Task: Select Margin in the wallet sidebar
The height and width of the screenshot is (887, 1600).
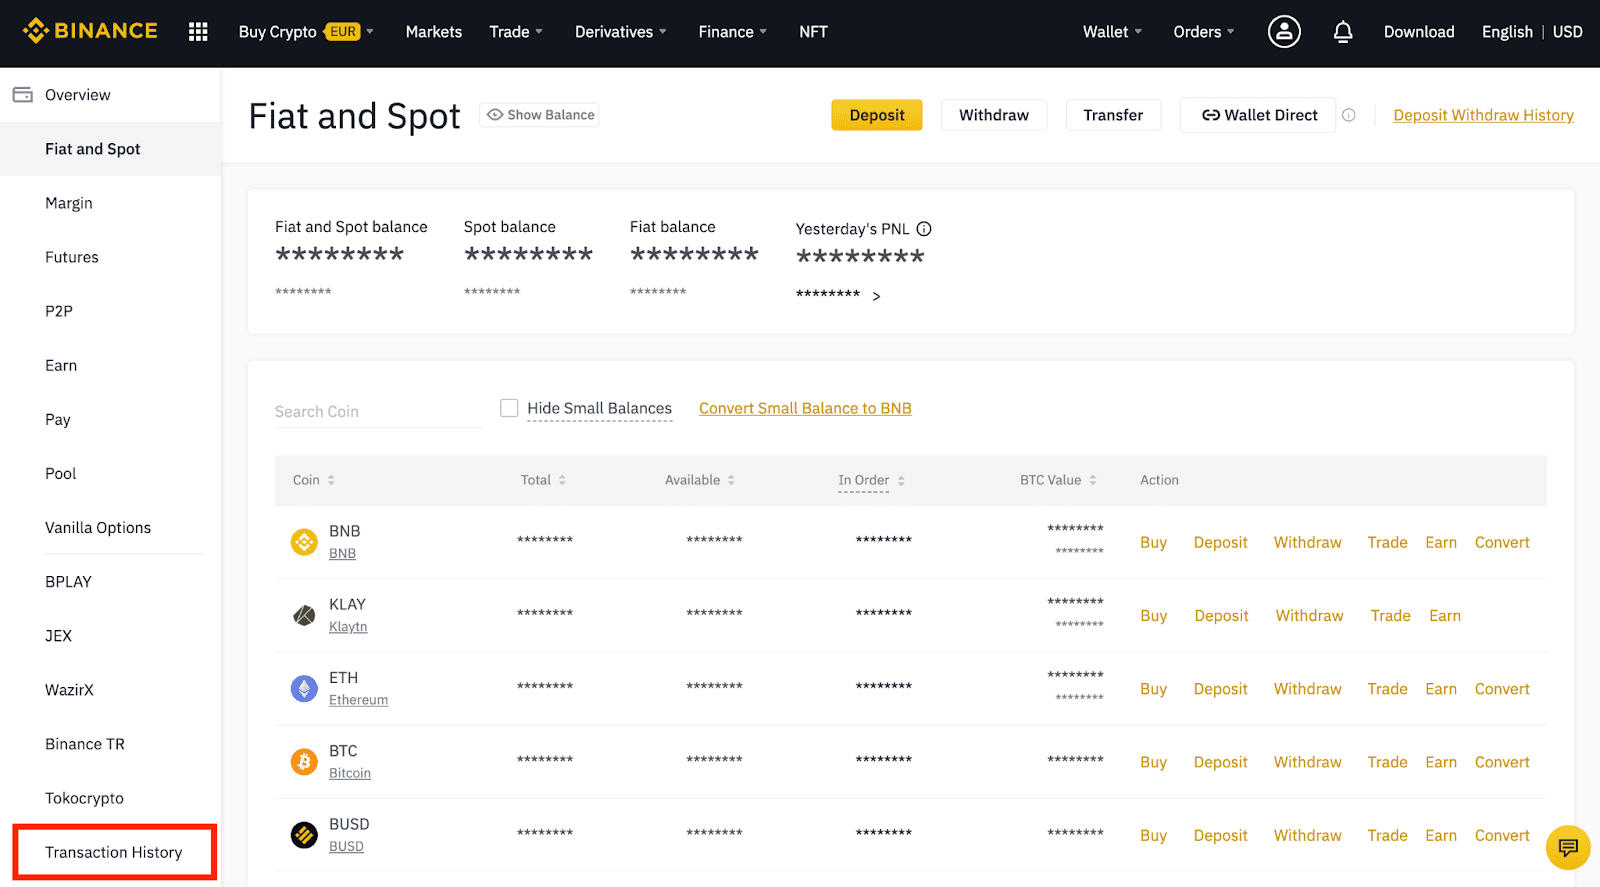Action: (x=69, y=203)
